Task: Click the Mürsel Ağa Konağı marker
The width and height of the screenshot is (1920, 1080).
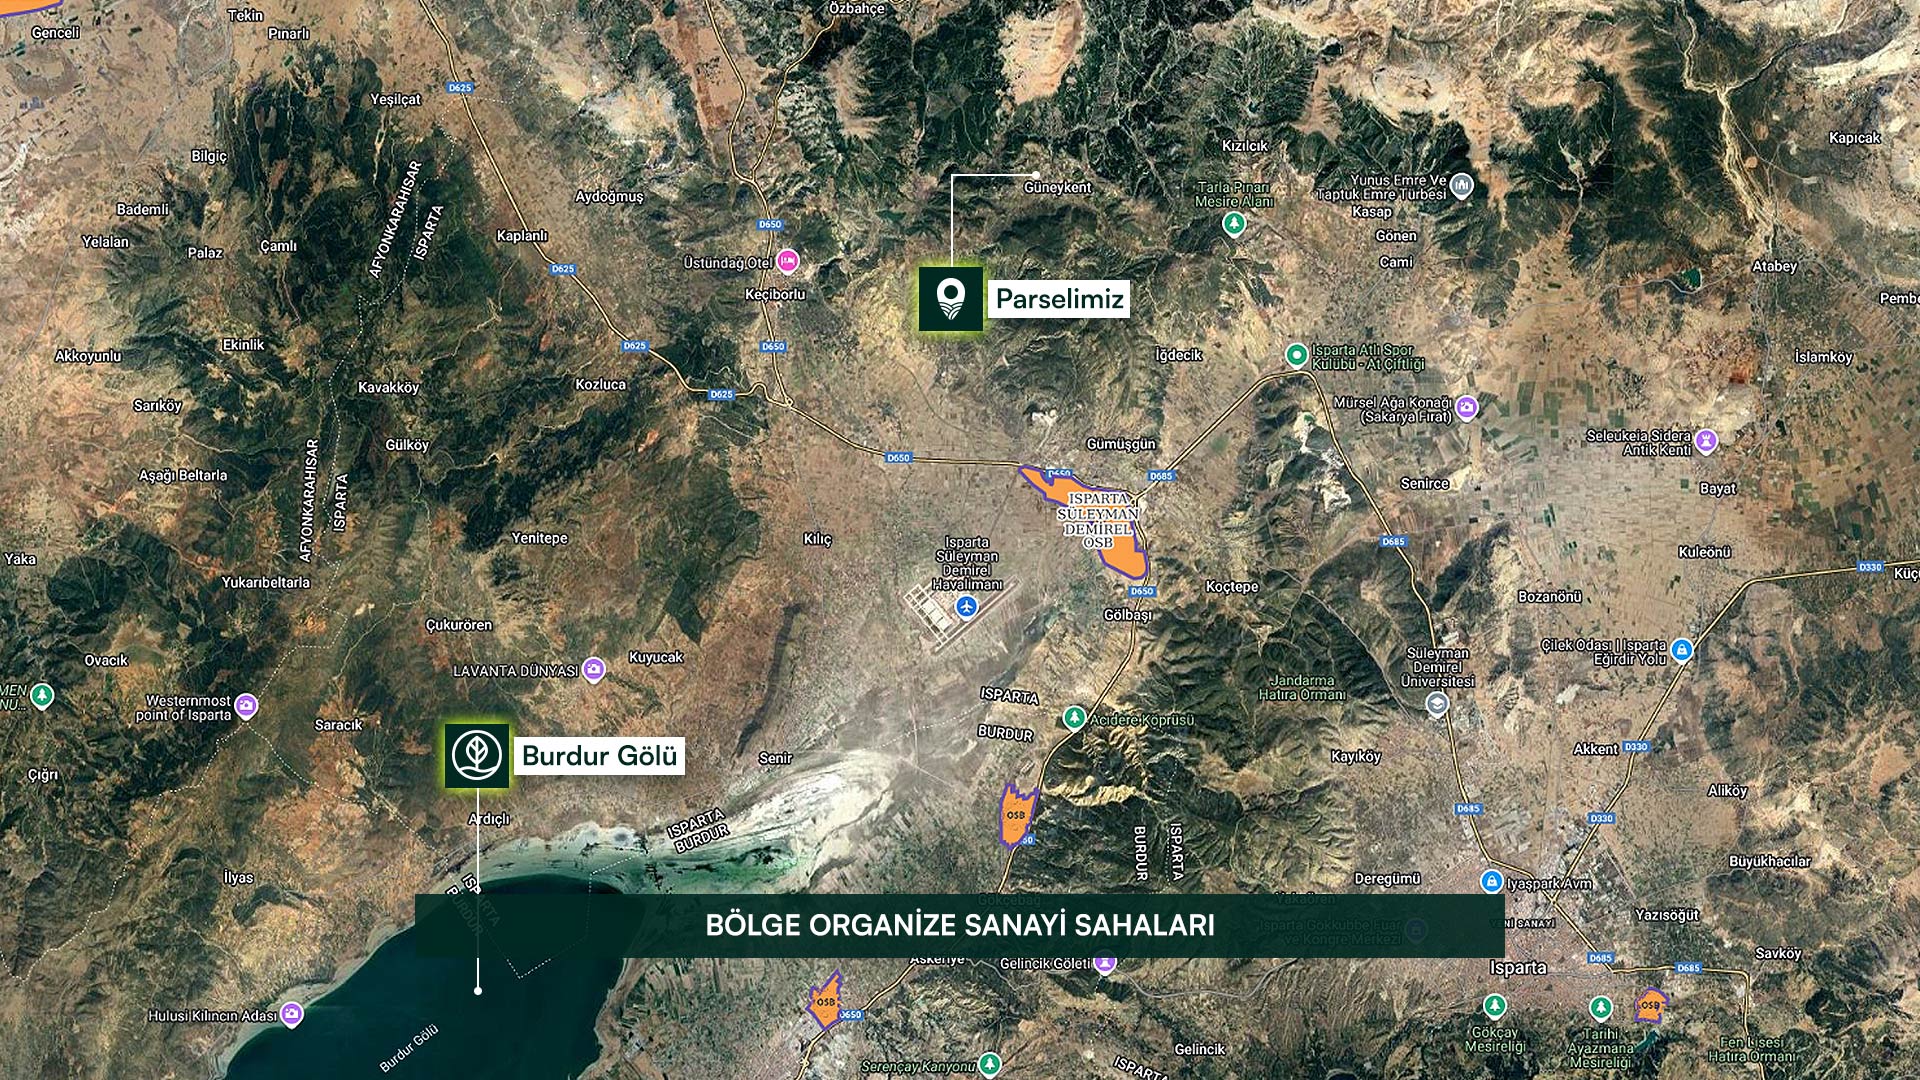Action: click(1467, 407)
